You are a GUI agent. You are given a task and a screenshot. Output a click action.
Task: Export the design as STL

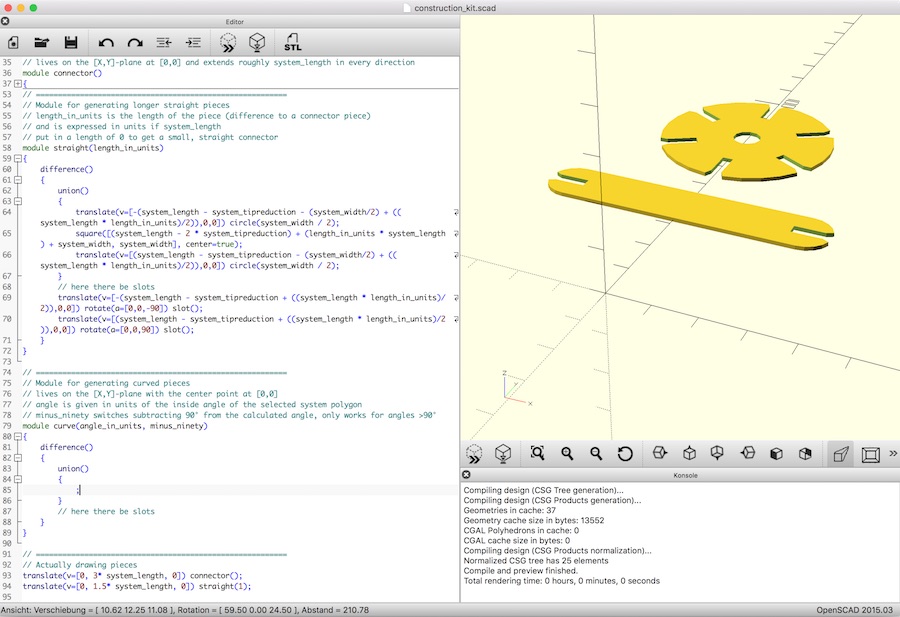[292, 42]
